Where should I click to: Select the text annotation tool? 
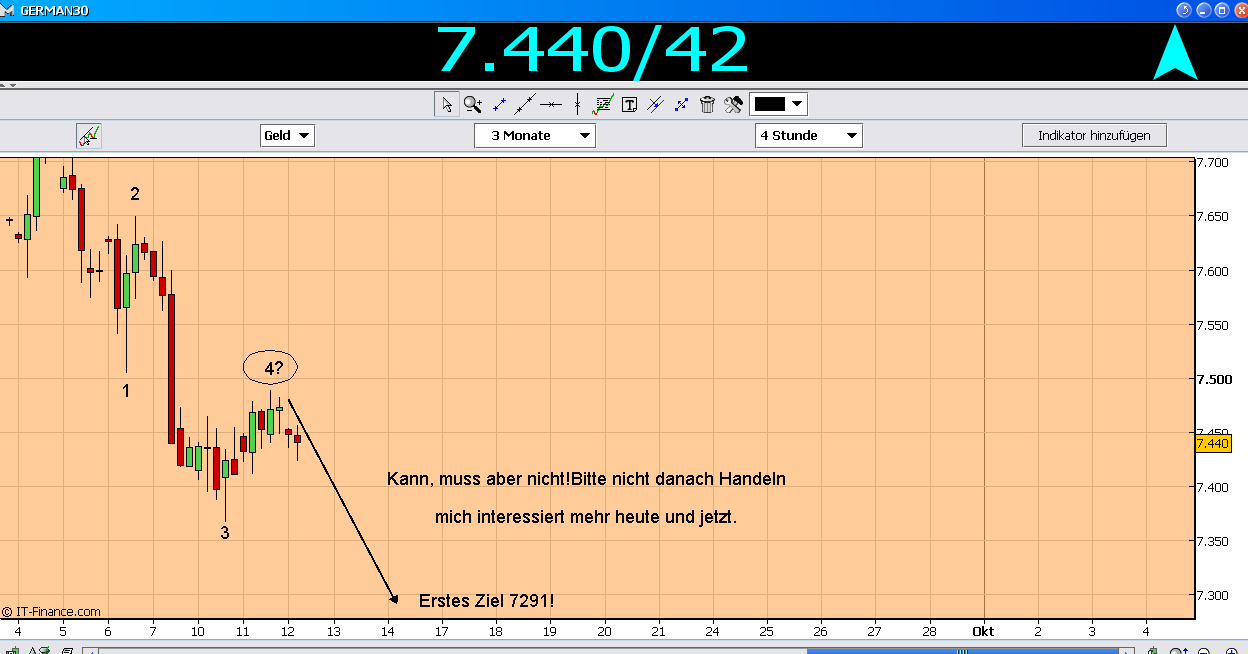[x=629, y=104]
